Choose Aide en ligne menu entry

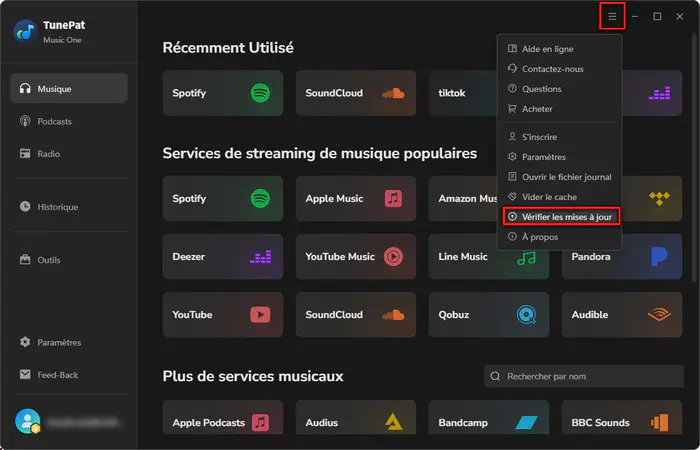point(559,49)
